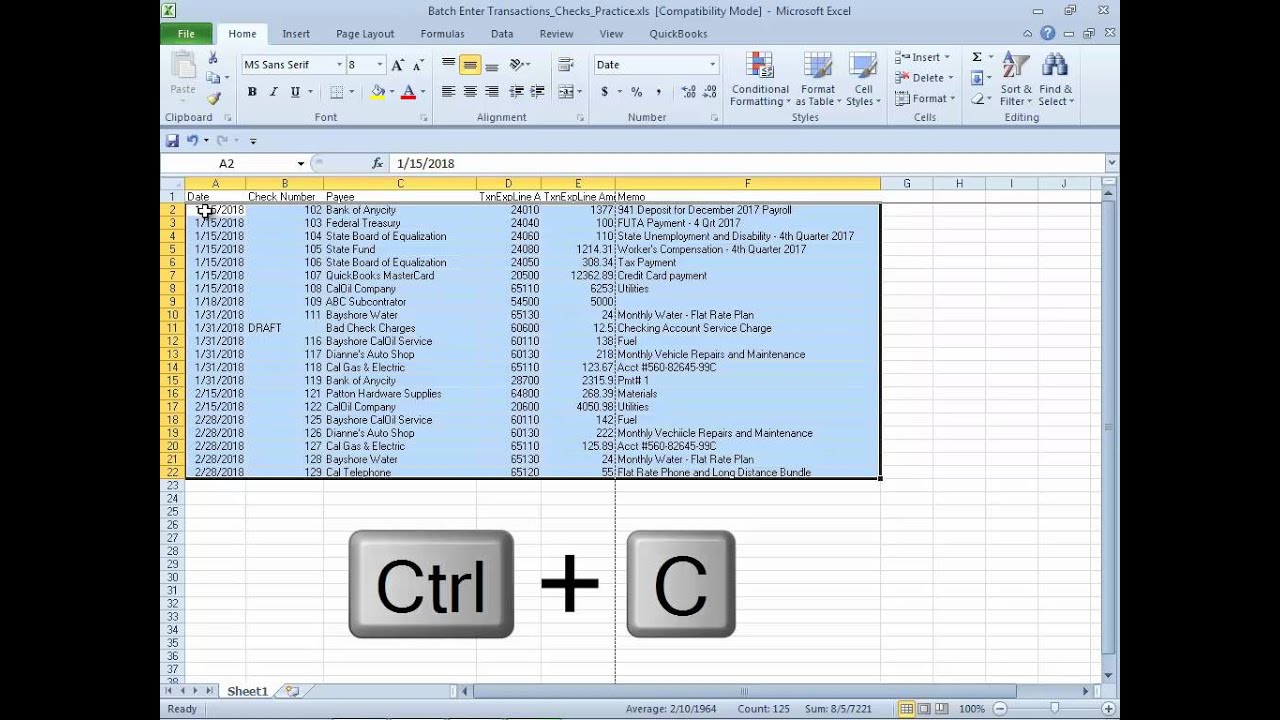Switch to the Insert tab
The width and height of the screenshot is (1280, 720).
(296, 34)
